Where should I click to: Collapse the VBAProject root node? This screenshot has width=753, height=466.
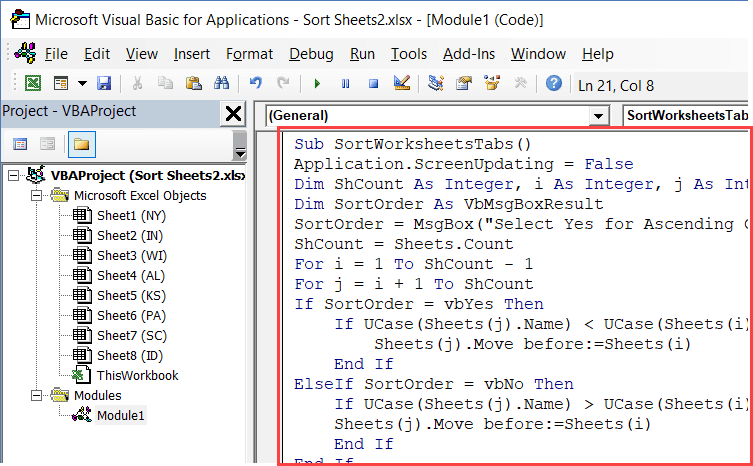13,176
